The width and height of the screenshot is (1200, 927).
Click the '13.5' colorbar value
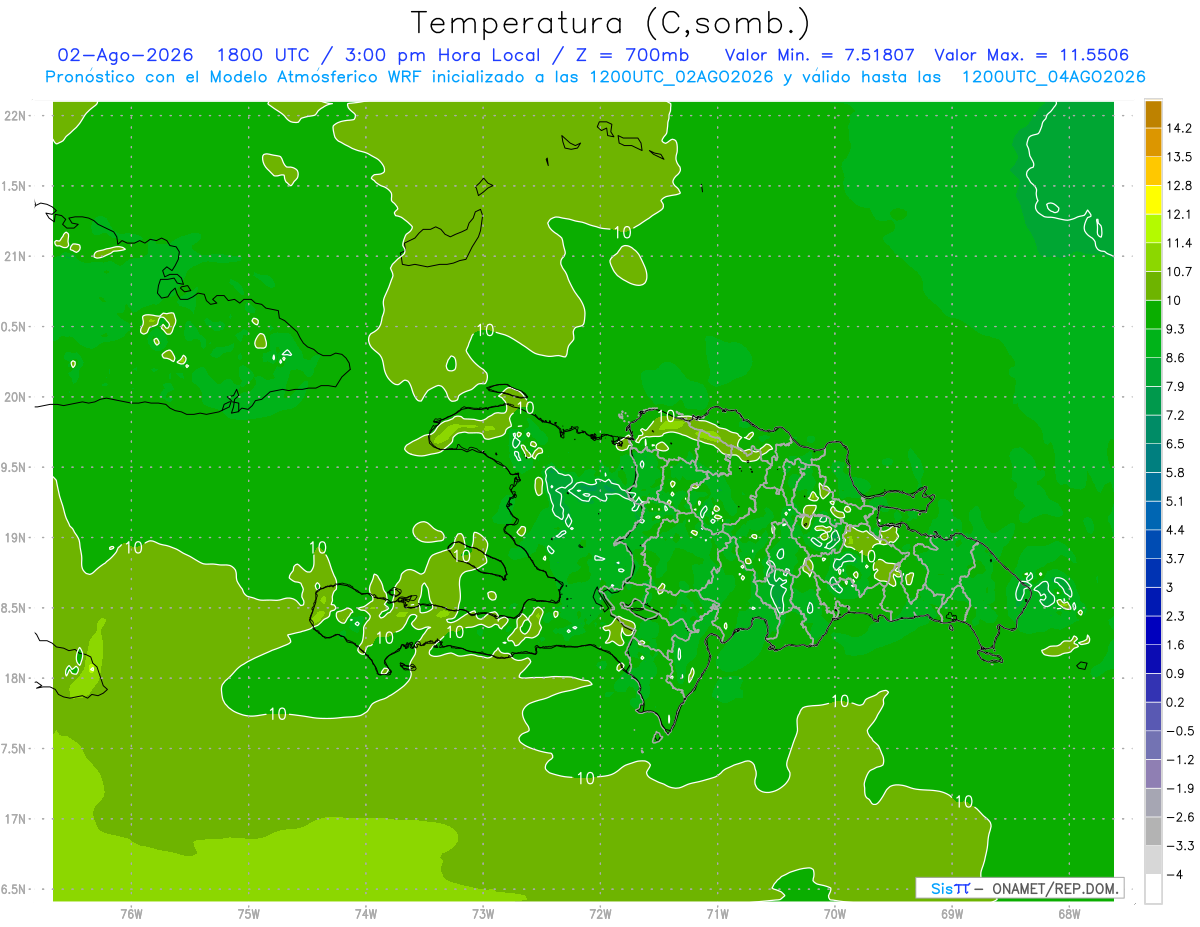(1180, 157)
